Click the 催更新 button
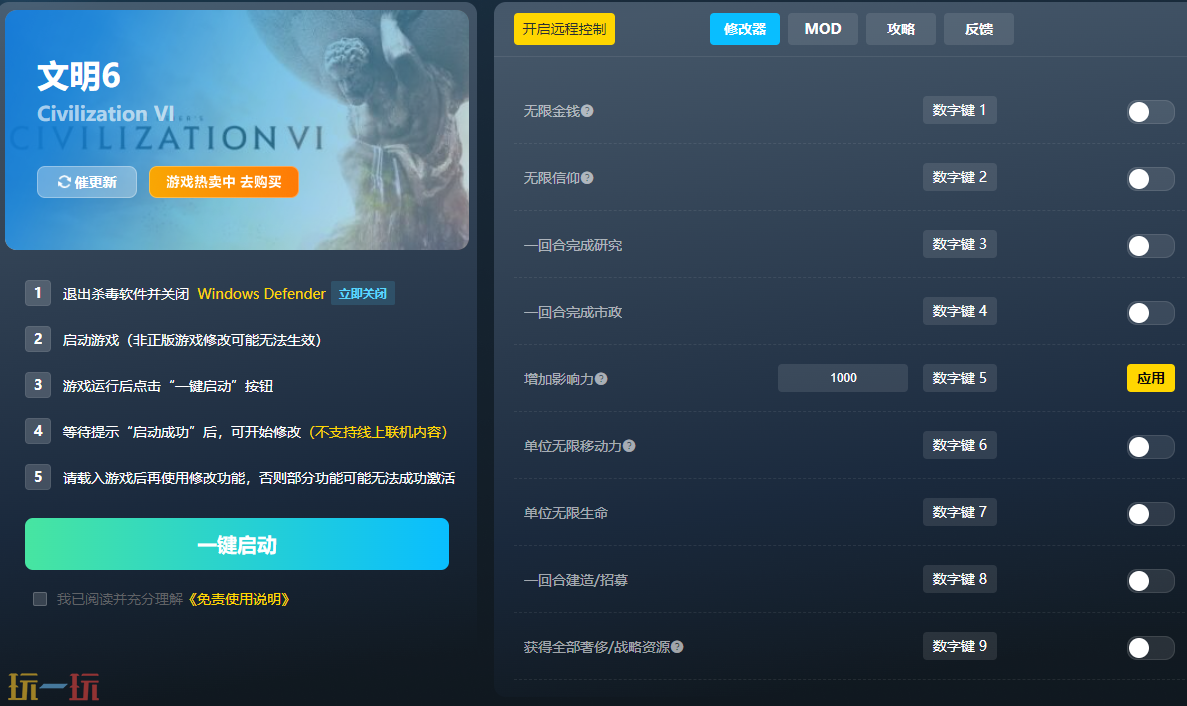 coord(87,182)
